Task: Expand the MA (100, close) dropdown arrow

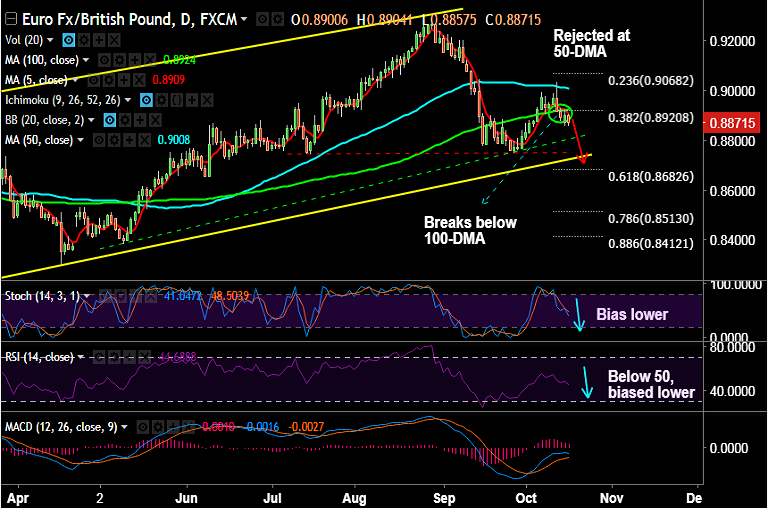Action: [86, 60]
